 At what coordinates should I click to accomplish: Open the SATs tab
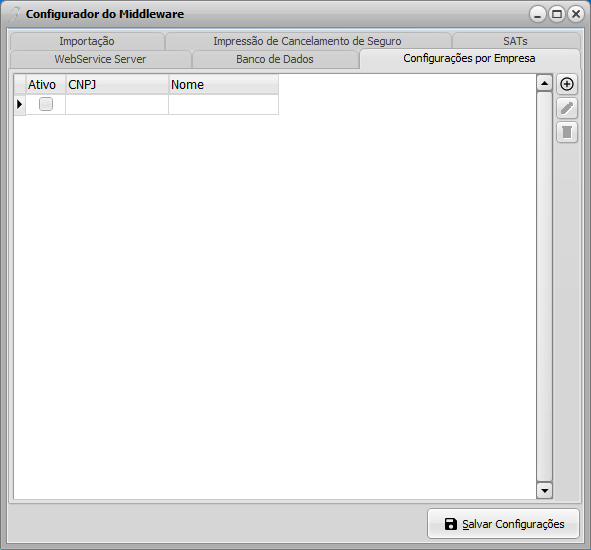(515, 41)
